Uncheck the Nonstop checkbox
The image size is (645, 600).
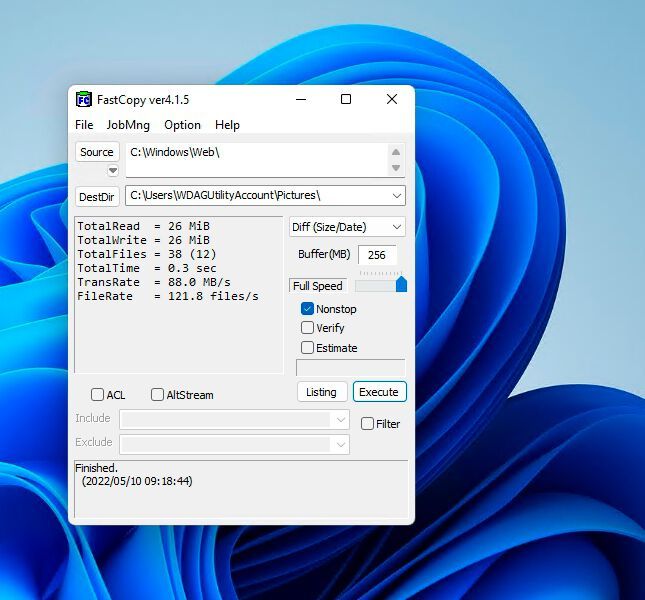(307, 309)
